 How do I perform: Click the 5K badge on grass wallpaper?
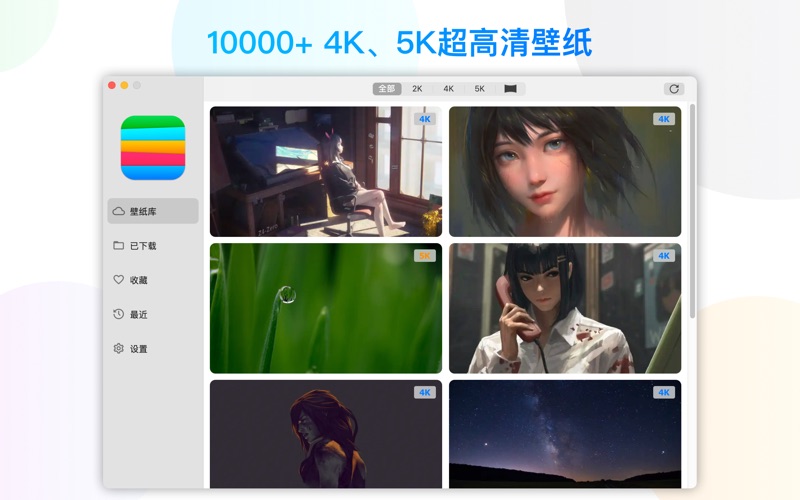click(425, 256)
